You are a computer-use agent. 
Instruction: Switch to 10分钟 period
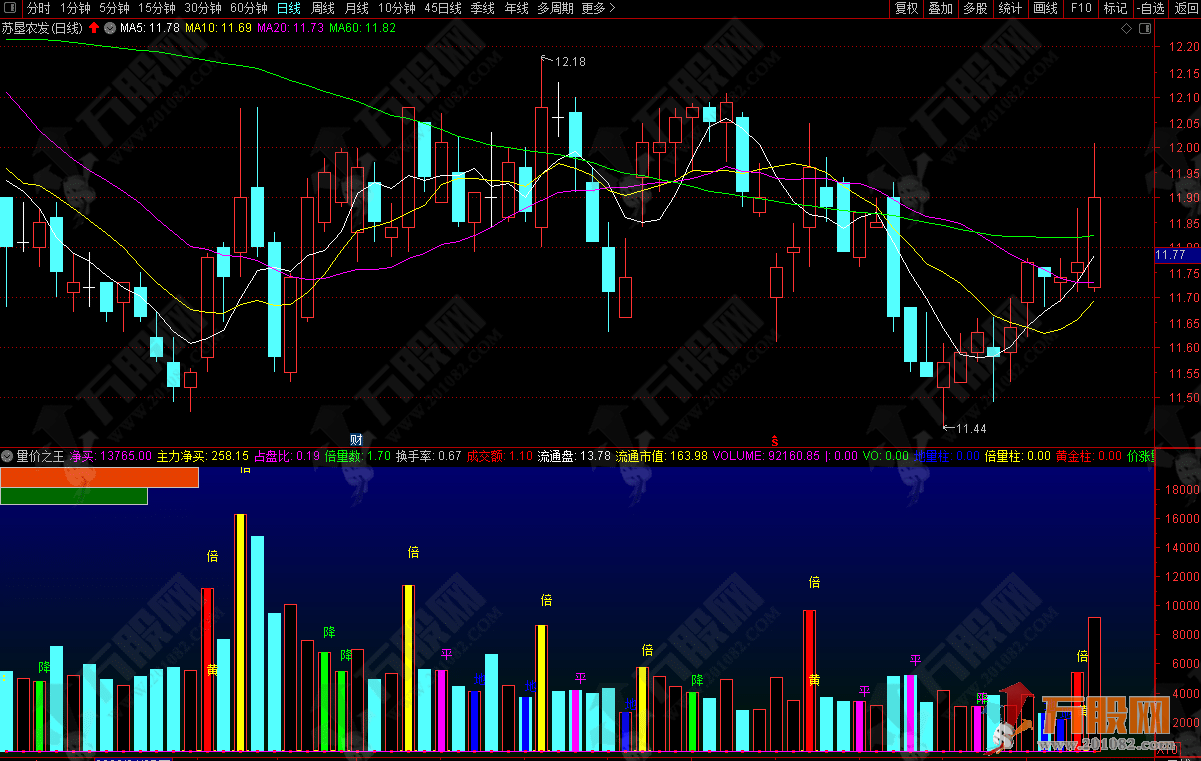[397, 8]
